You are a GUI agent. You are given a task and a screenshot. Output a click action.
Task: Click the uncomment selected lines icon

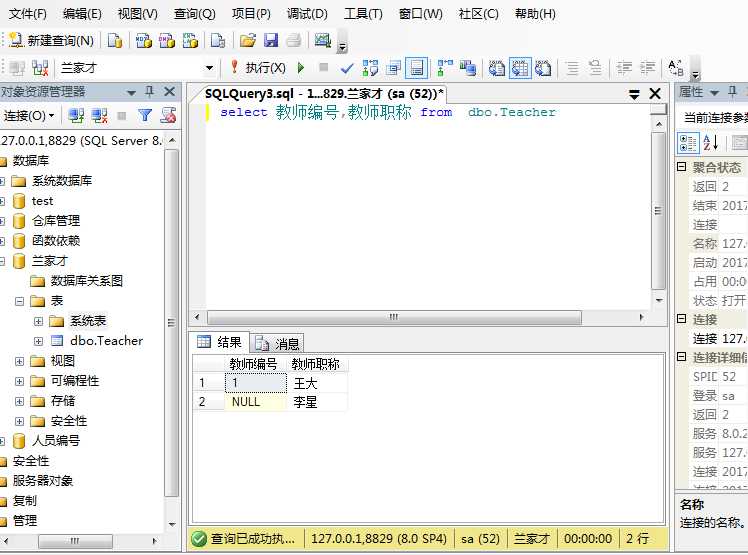click(595, 68)
